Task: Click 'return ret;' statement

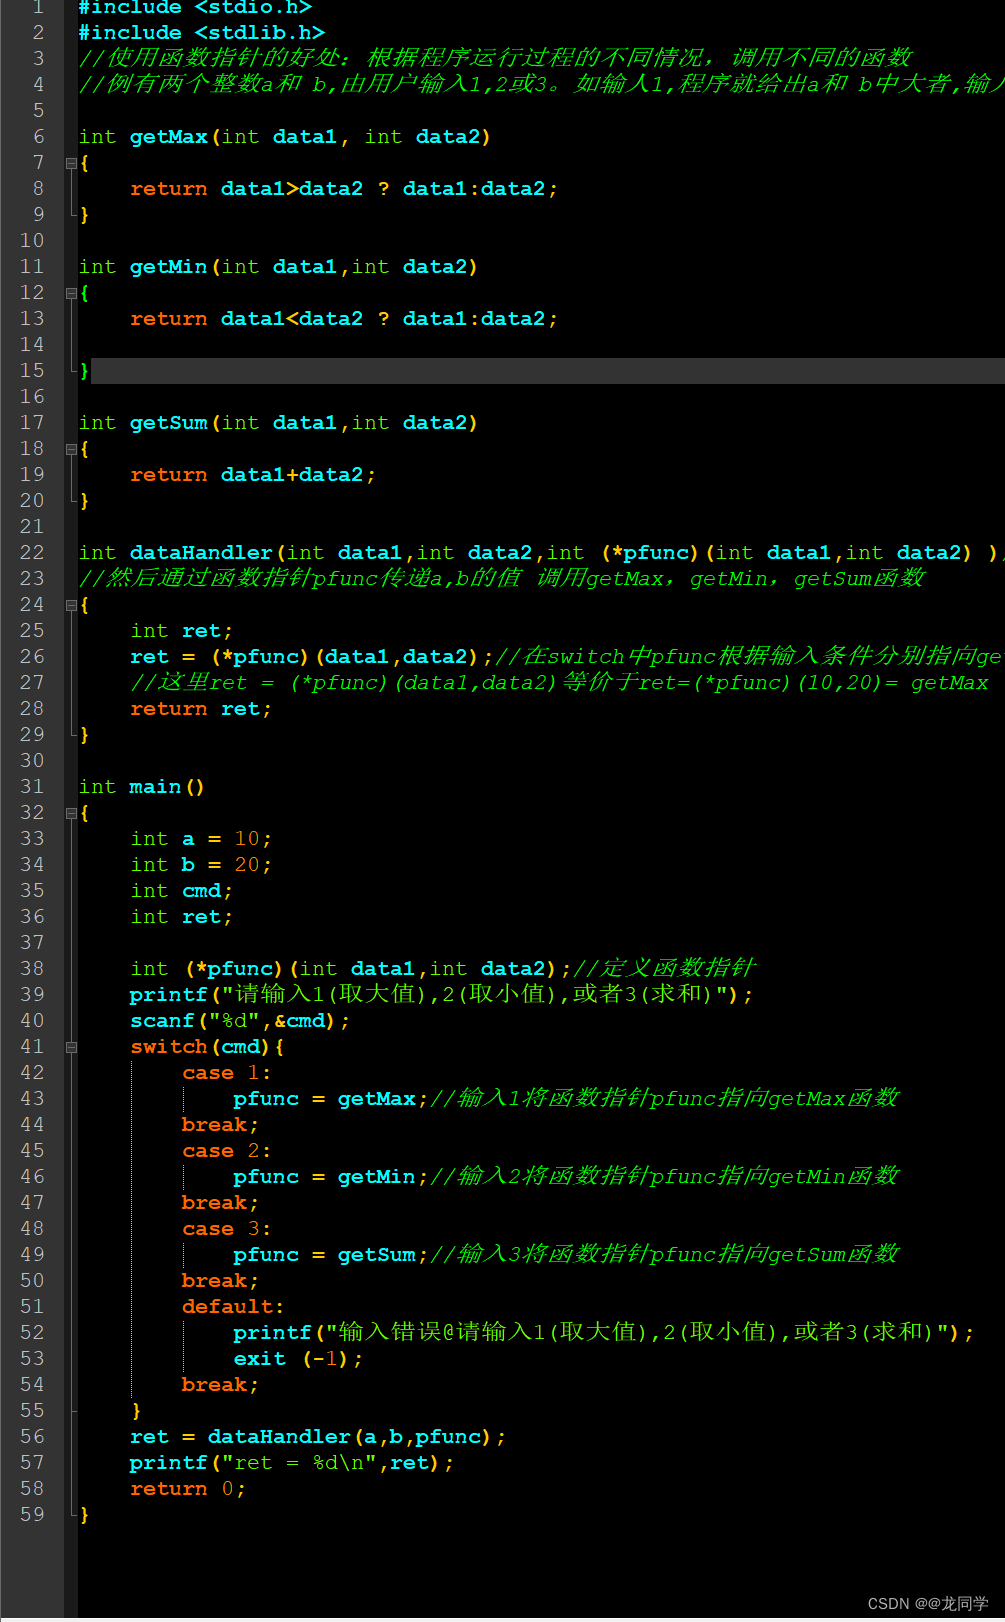Action: pyautogui.click(x=201, y=709)
